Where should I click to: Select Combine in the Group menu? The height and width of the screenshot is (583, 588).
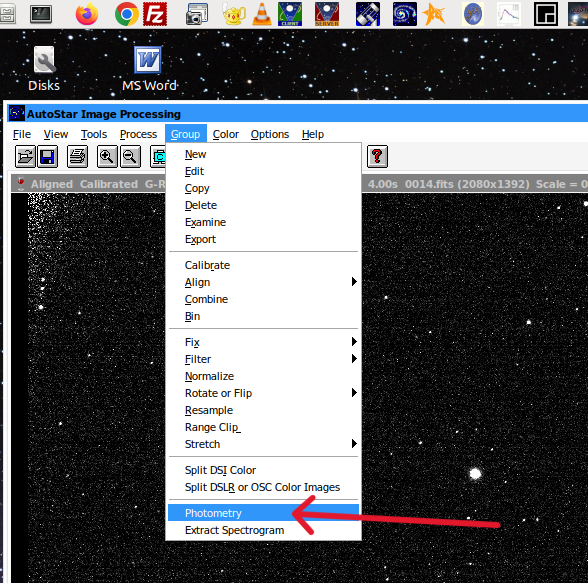[263, 299]
